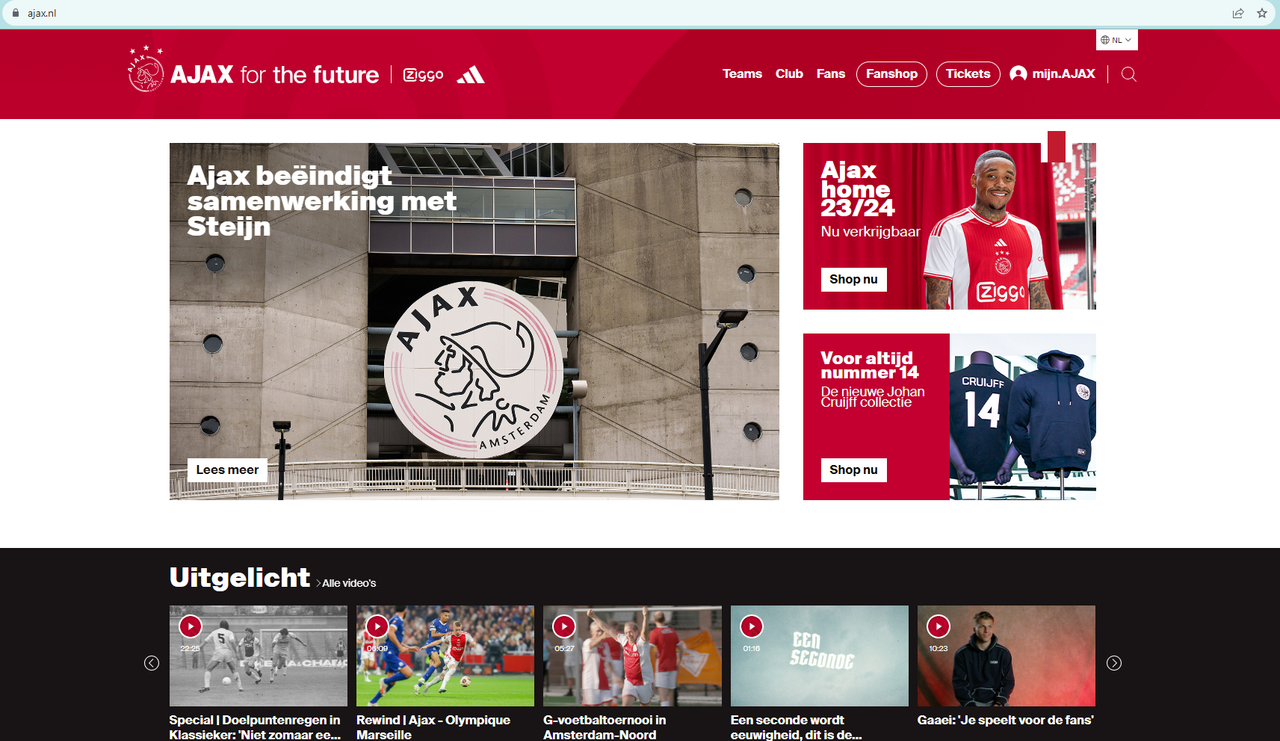This screenshot has width=1280, height=741.
Task: Click Lees meer on Steijn article
Action: [228, 470]
